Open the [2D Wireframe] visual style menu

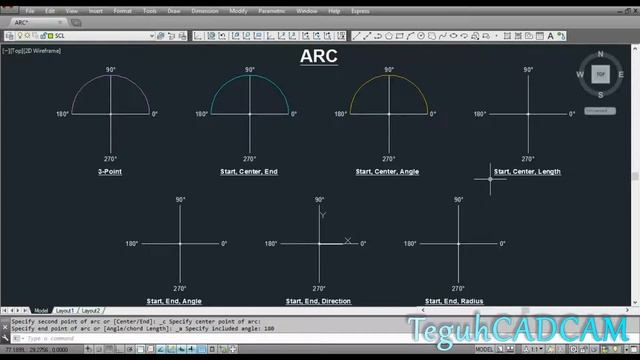click(x=43, y=51)
